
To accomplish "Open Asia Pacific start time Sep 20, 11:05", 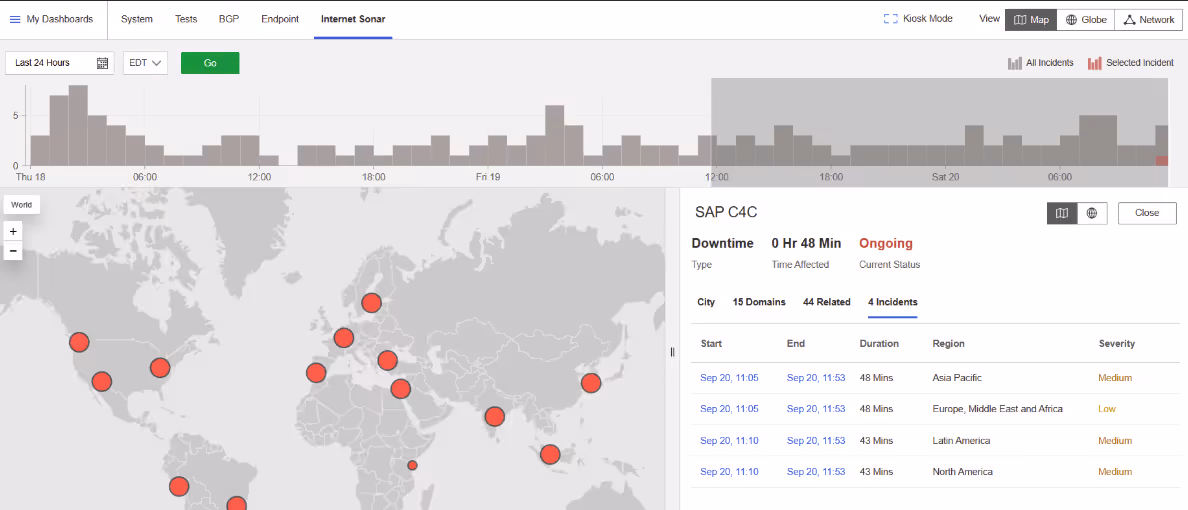I will [x=729, y=377].
